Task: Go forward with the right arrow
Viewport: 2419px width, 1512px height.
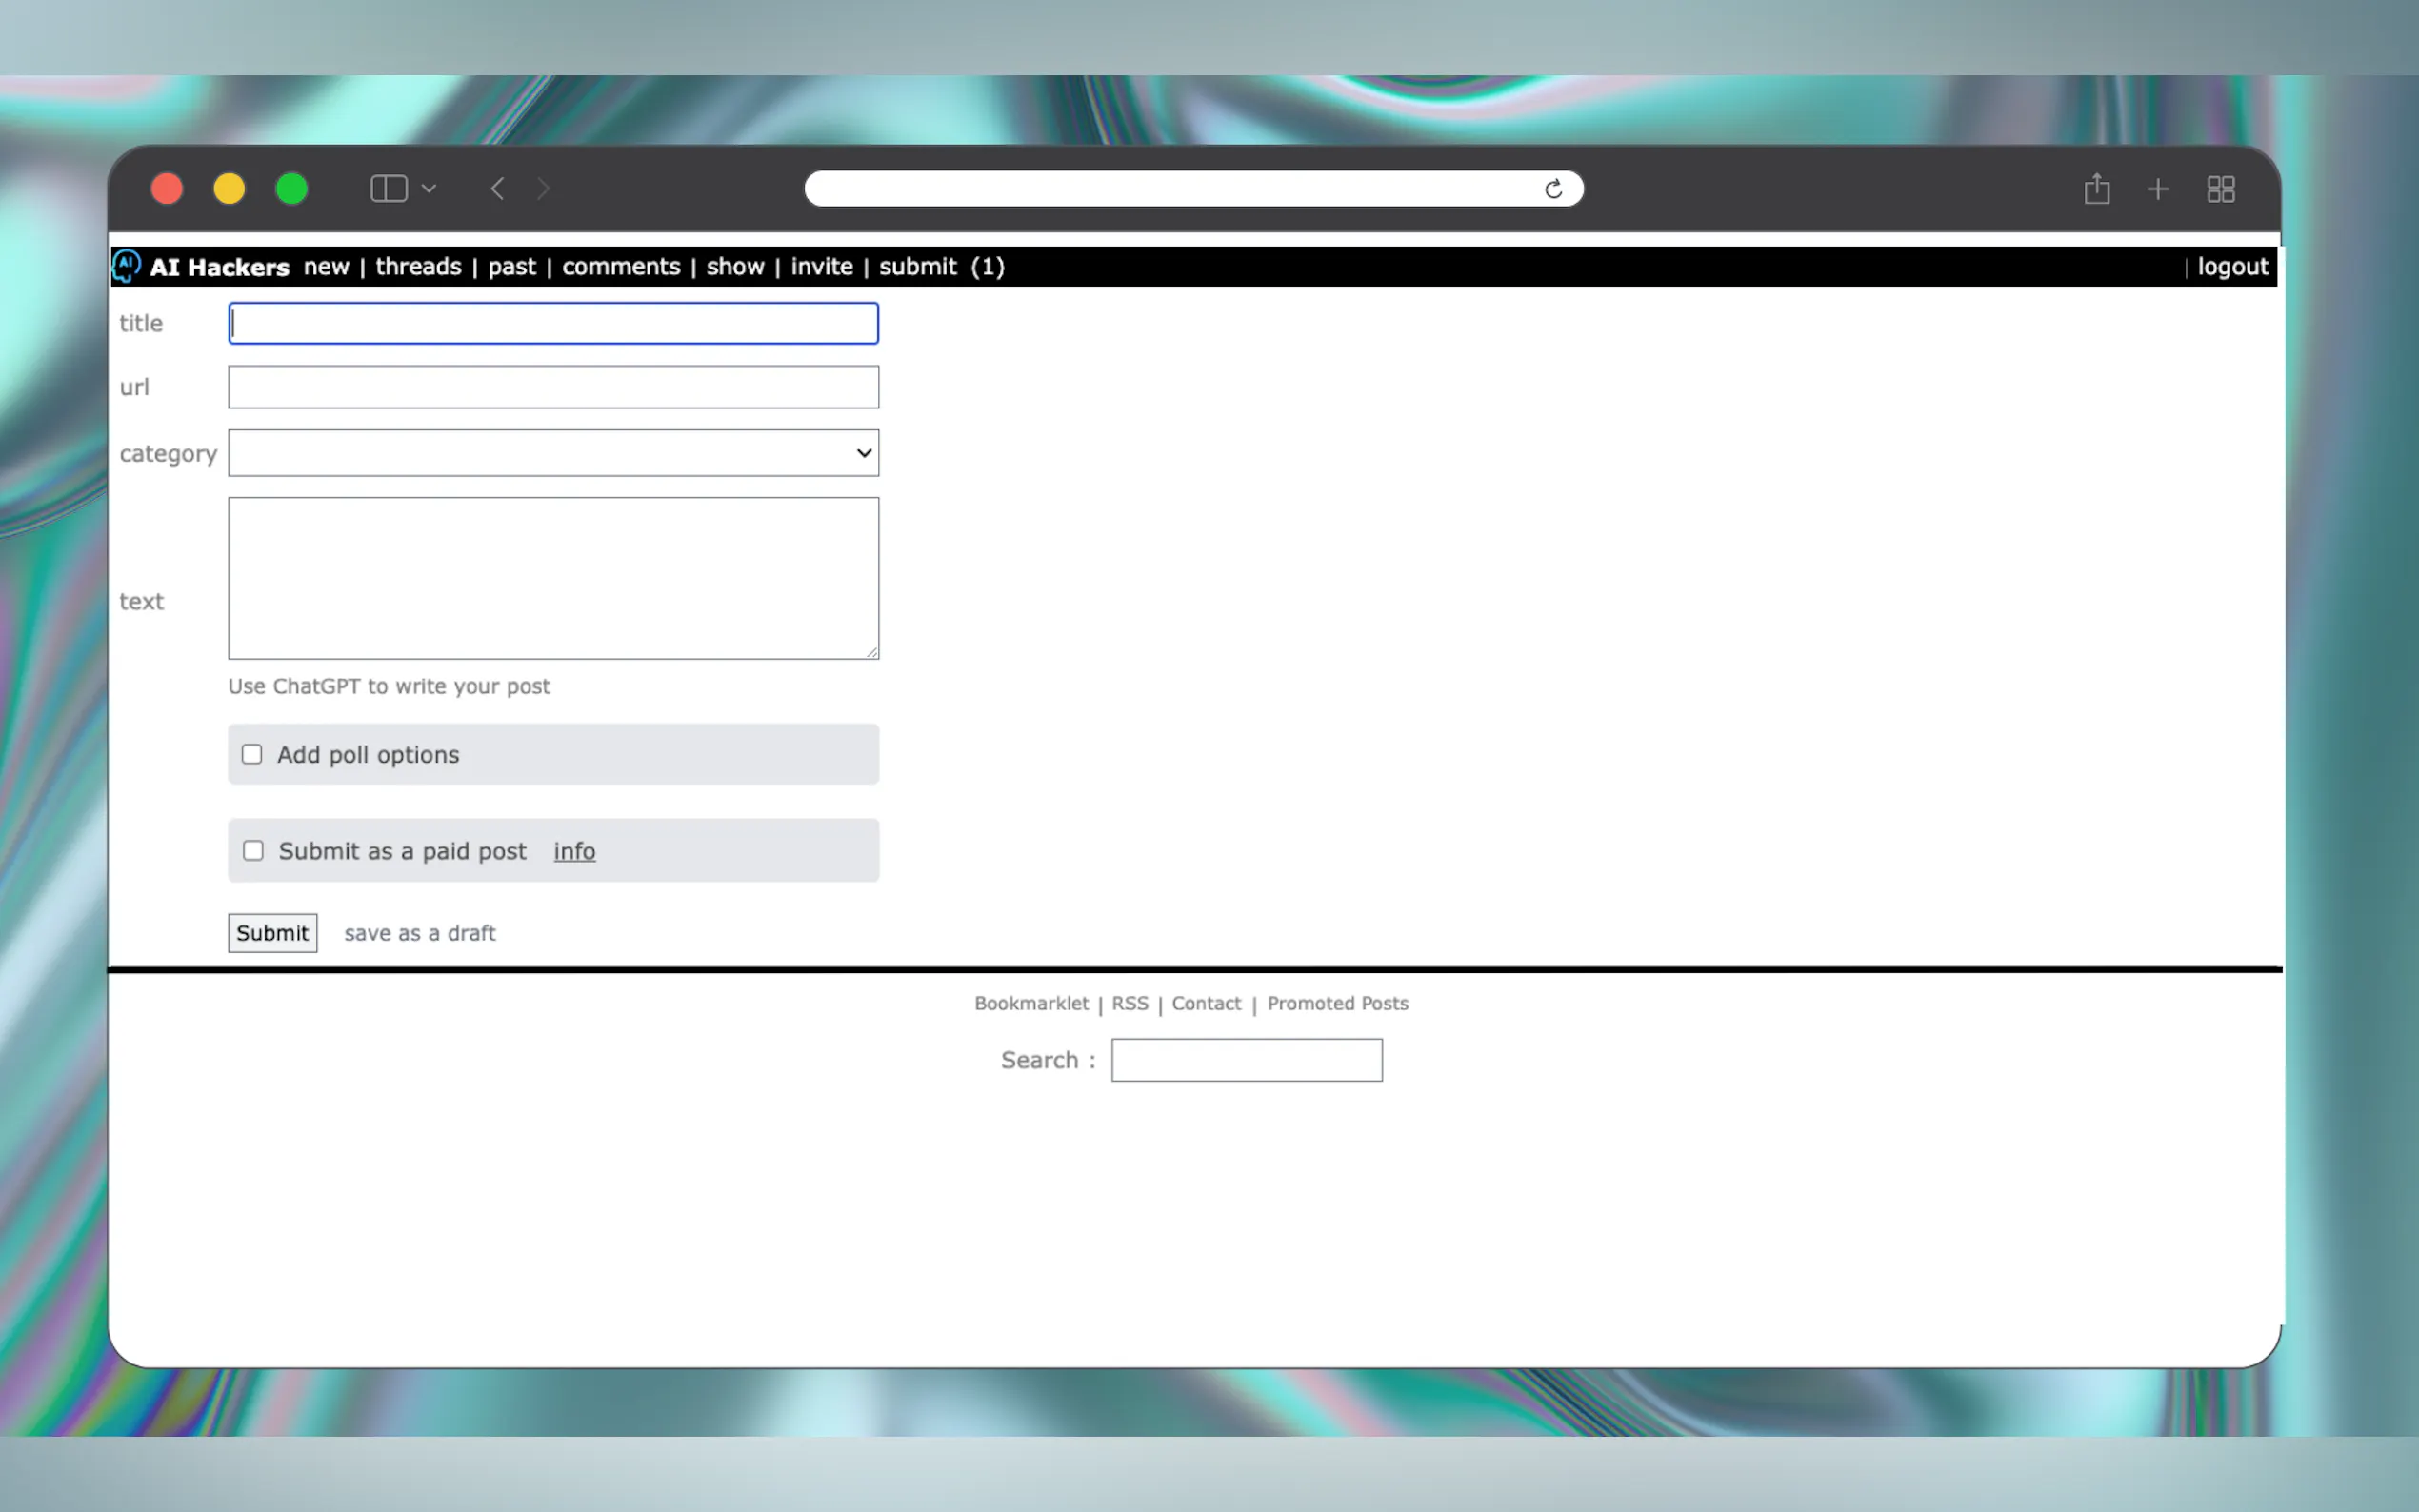Action: click(x=543, y=189)
